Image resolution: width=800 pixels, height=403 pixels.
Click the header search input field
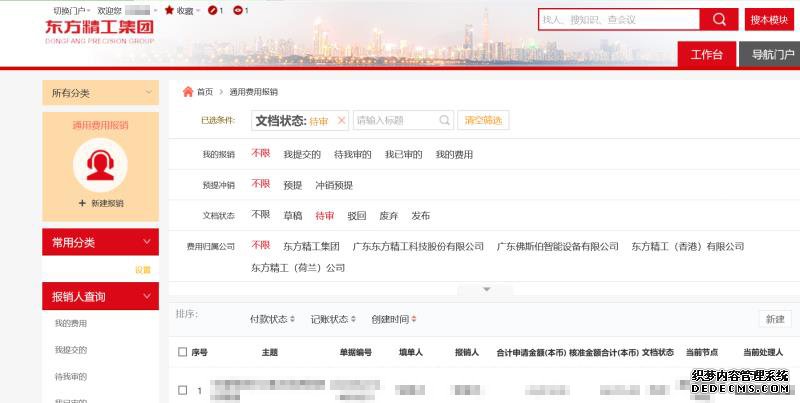click(619, 19)
